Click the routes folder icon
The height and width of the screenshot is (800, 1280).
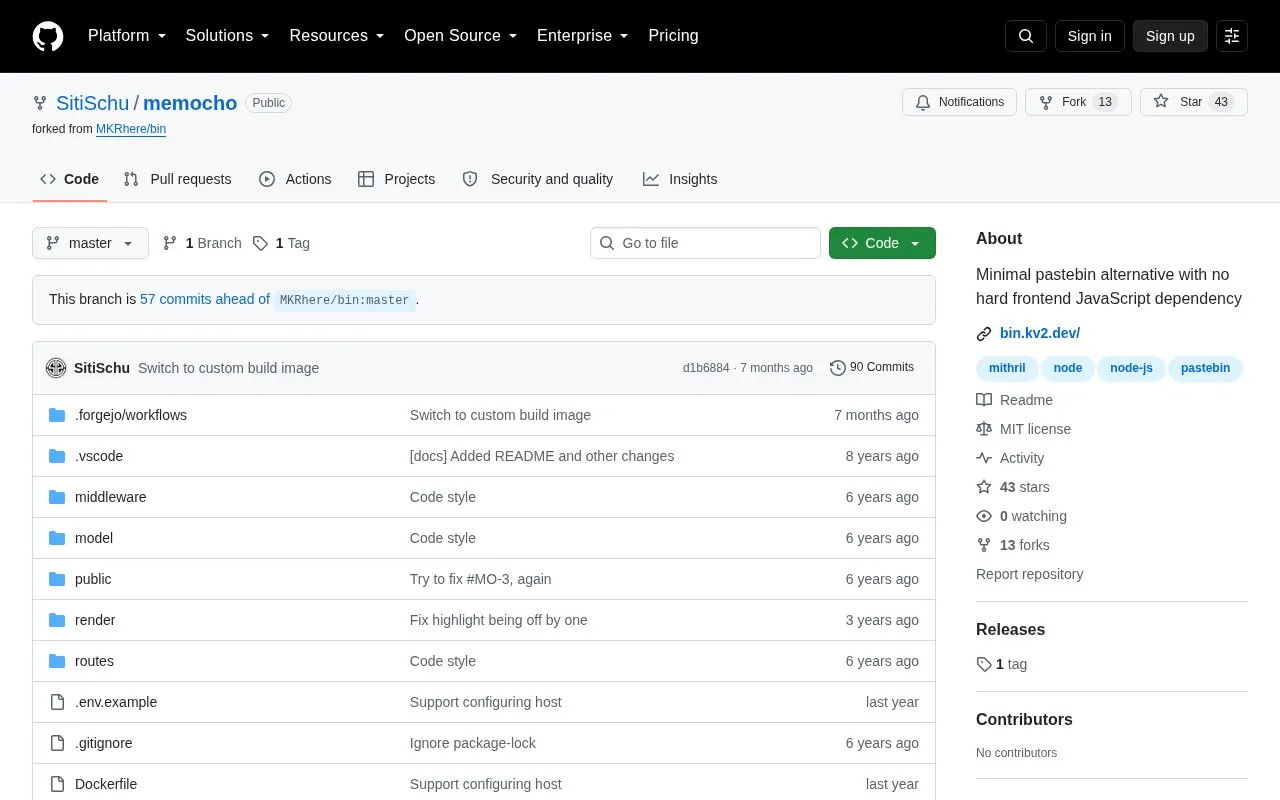[x=57, y=661]
